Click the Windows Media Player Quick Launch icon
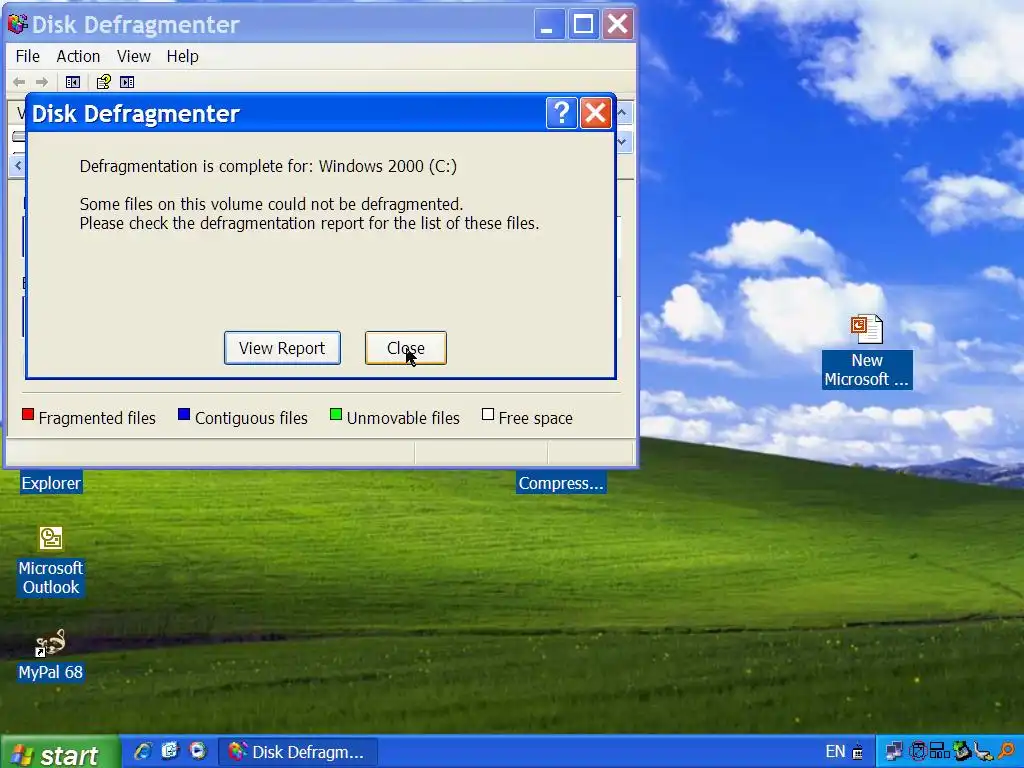1024x768 pixels. 197,751
